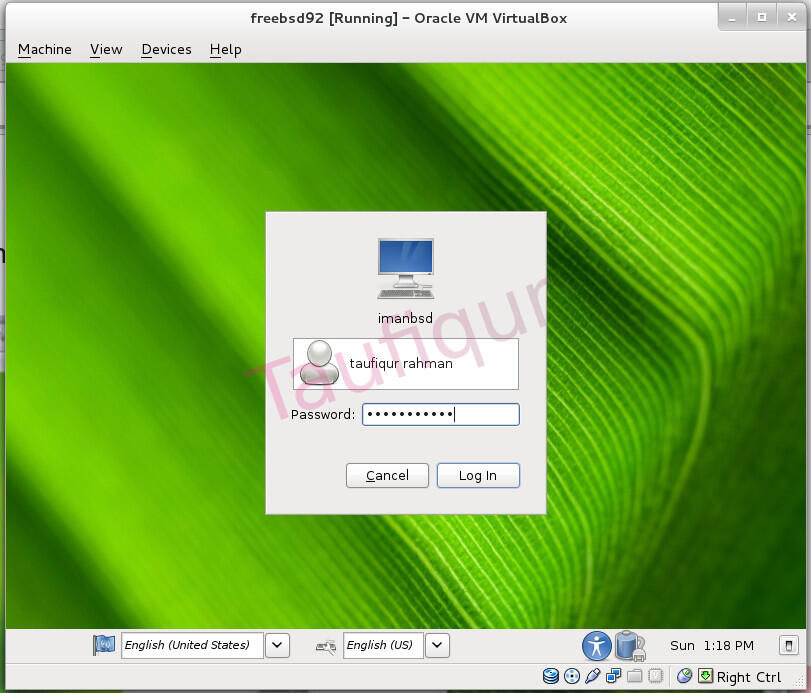811x693 pixels.
Task: Open the English (United States) language combo box
Action: (x=192, y=645)
